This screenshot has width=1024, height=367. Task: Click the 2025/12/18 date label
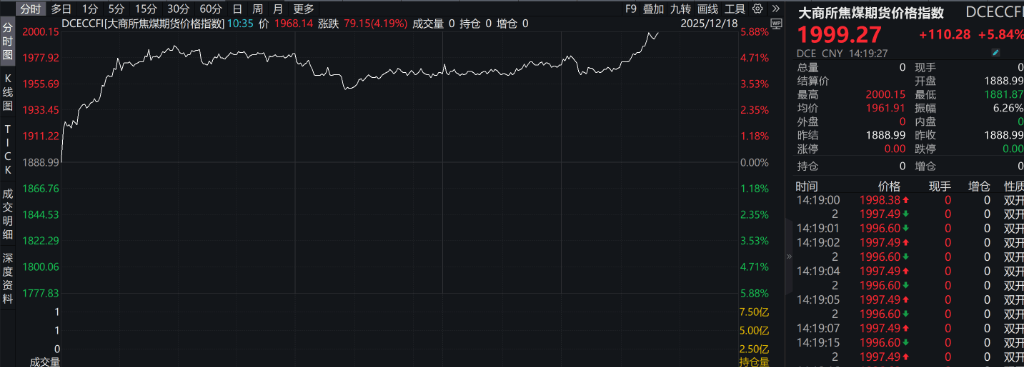coord(708,24)
